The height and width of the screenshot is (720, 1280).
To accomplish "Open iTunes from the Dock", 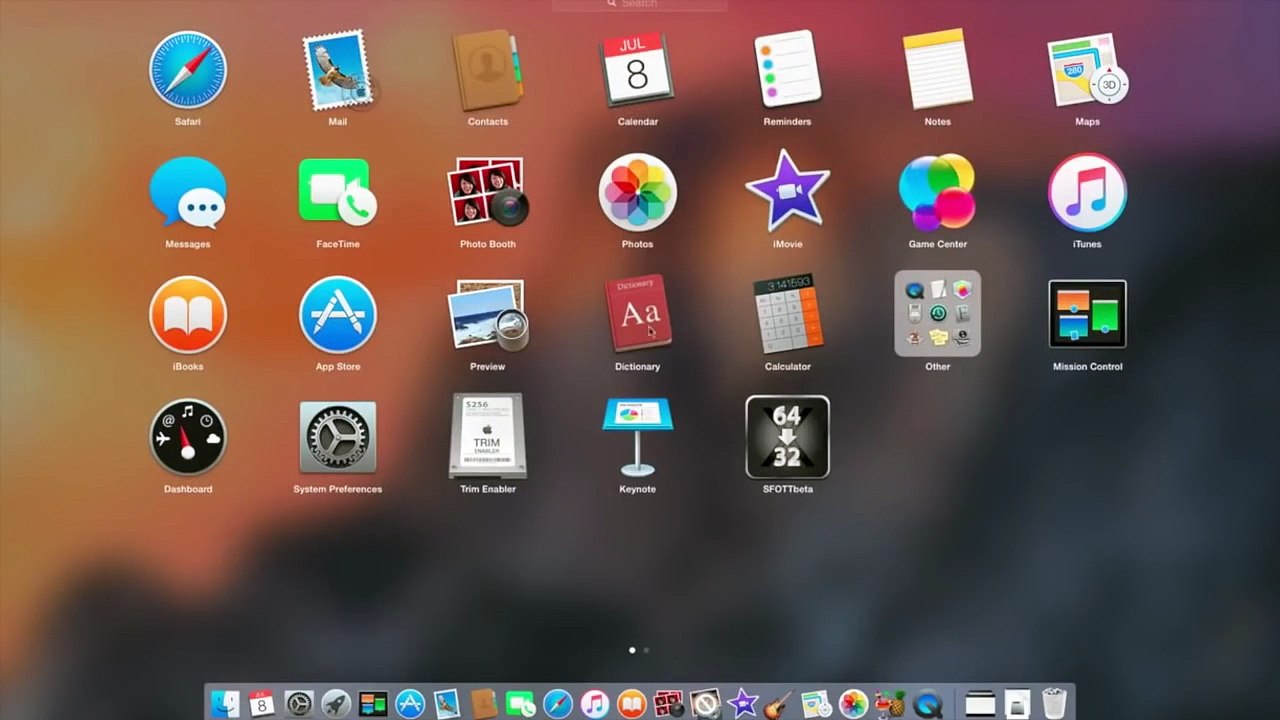I will 595,704.
